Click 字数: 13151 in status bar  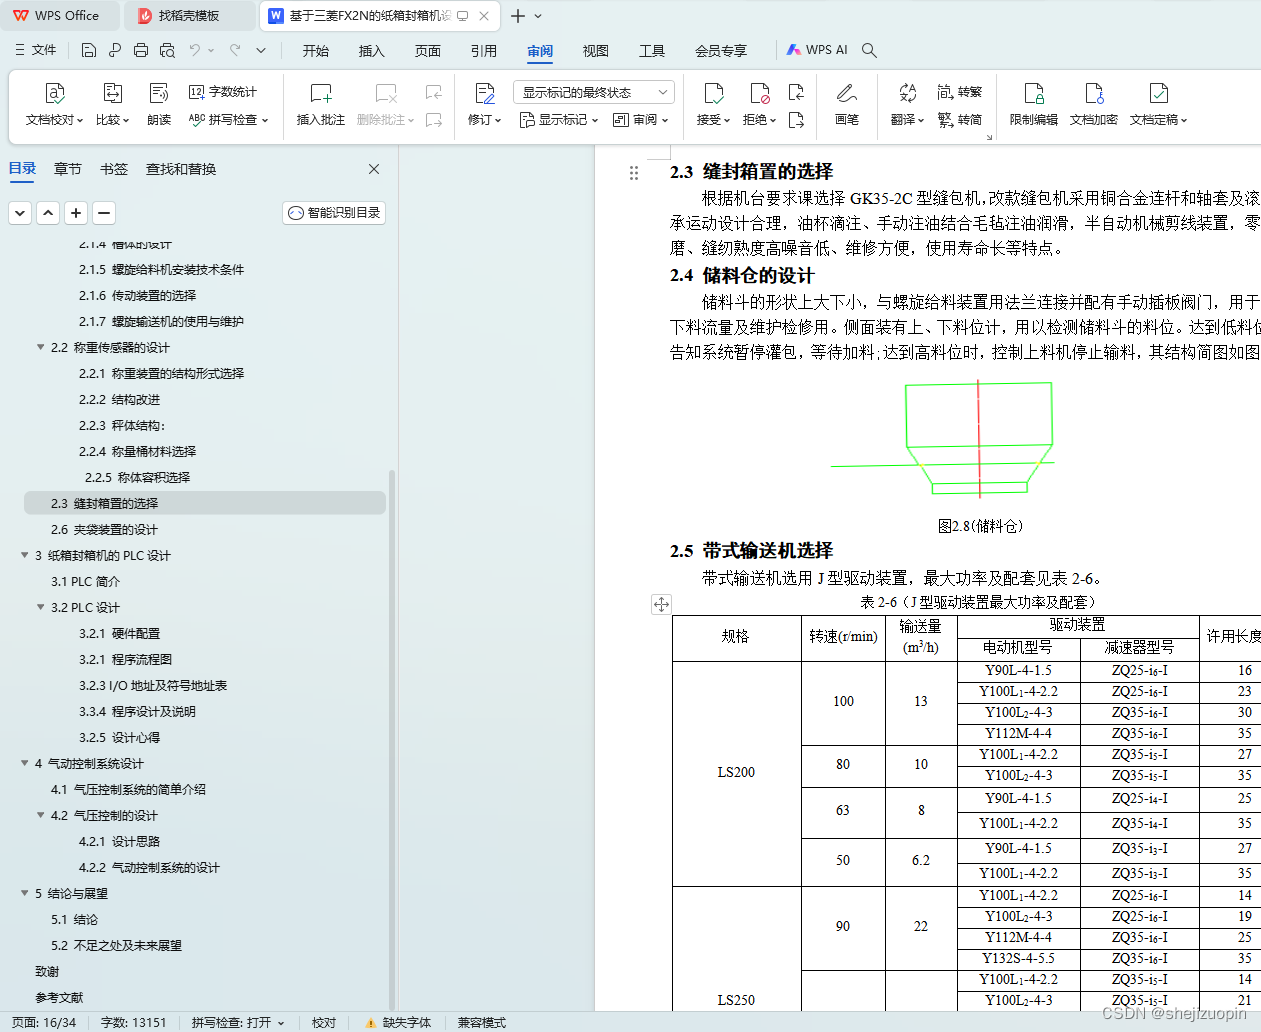click(134, 1022)
